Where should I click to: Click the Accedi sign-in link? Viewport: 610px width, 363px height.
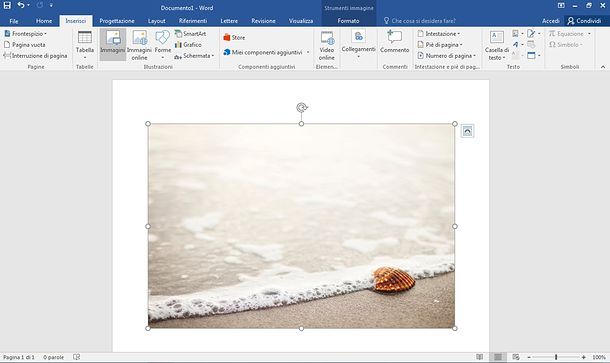(x=551, y=21)
